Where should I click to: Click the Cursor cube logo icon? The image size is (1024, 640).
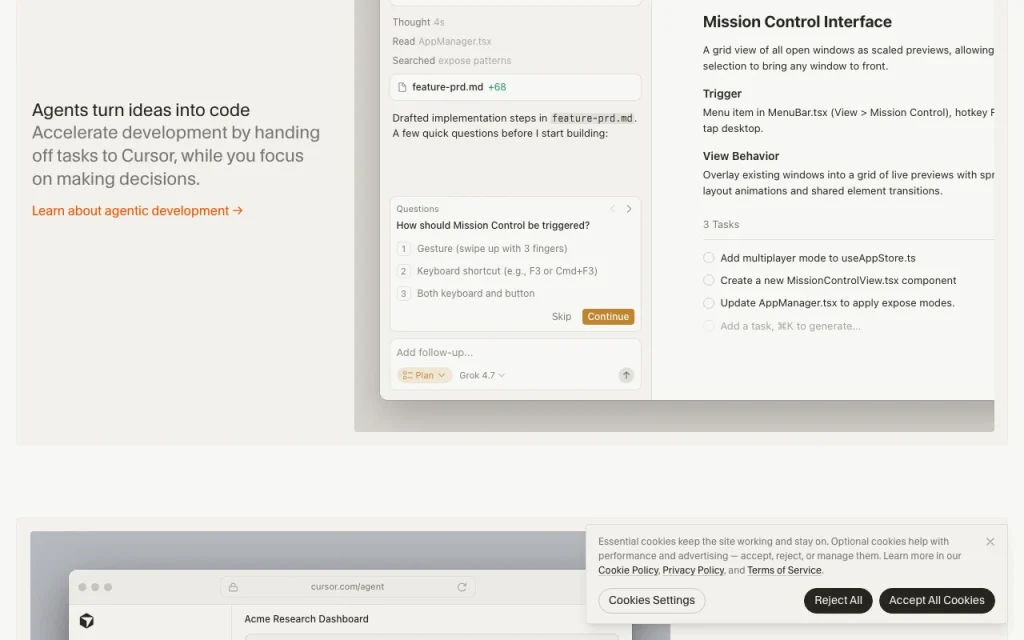[86, 620]
